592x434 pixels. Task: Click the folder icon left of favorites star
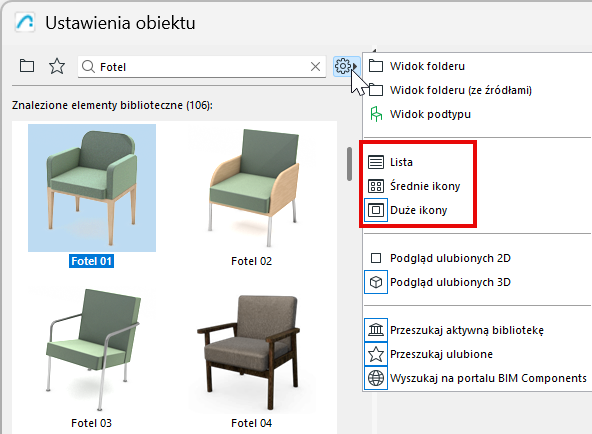(x=27, y=66)
